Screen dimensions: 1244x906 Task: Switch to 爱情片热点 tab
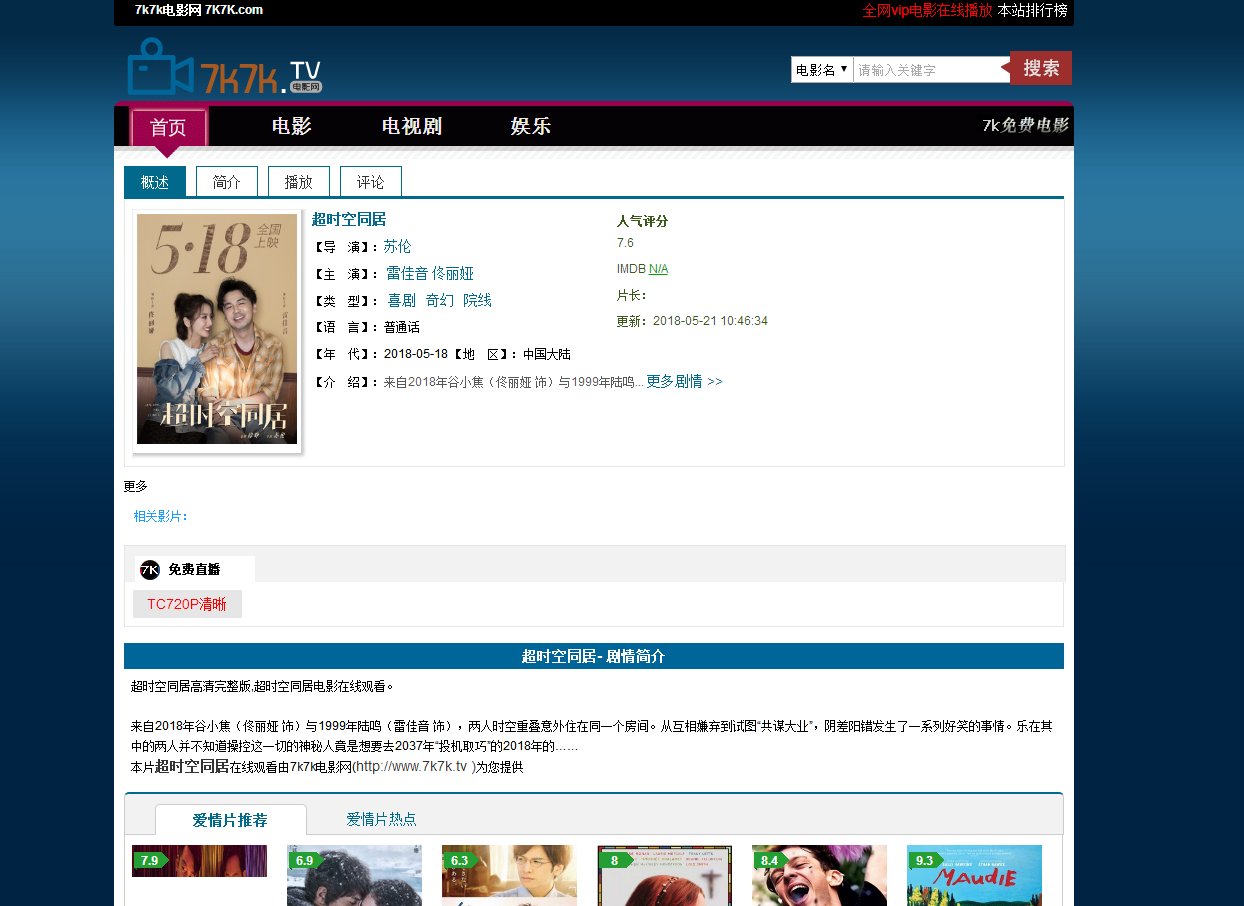click(x=381, y=820)
